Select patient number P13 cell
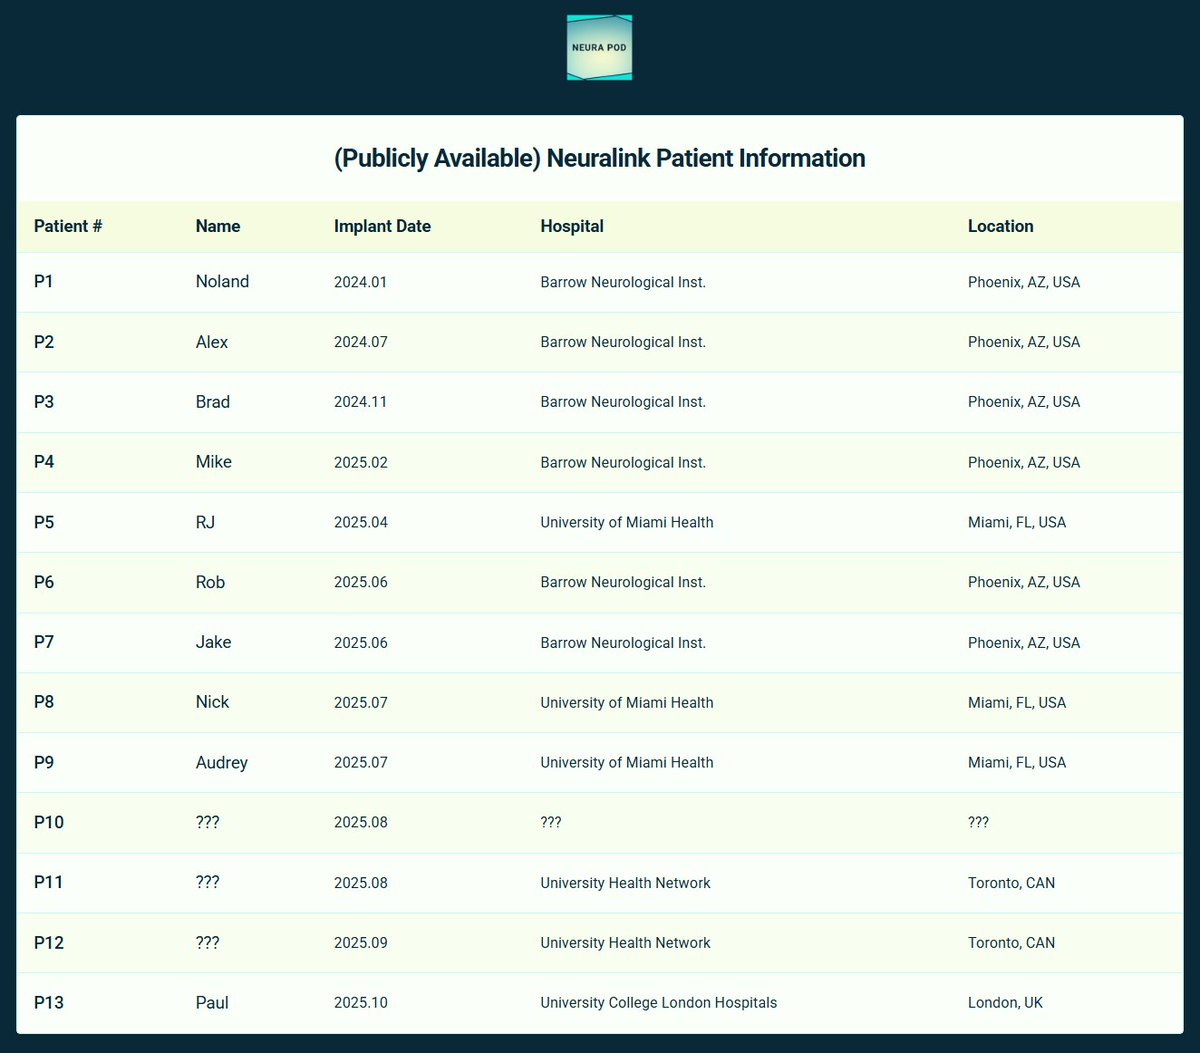 (49, 1002)
